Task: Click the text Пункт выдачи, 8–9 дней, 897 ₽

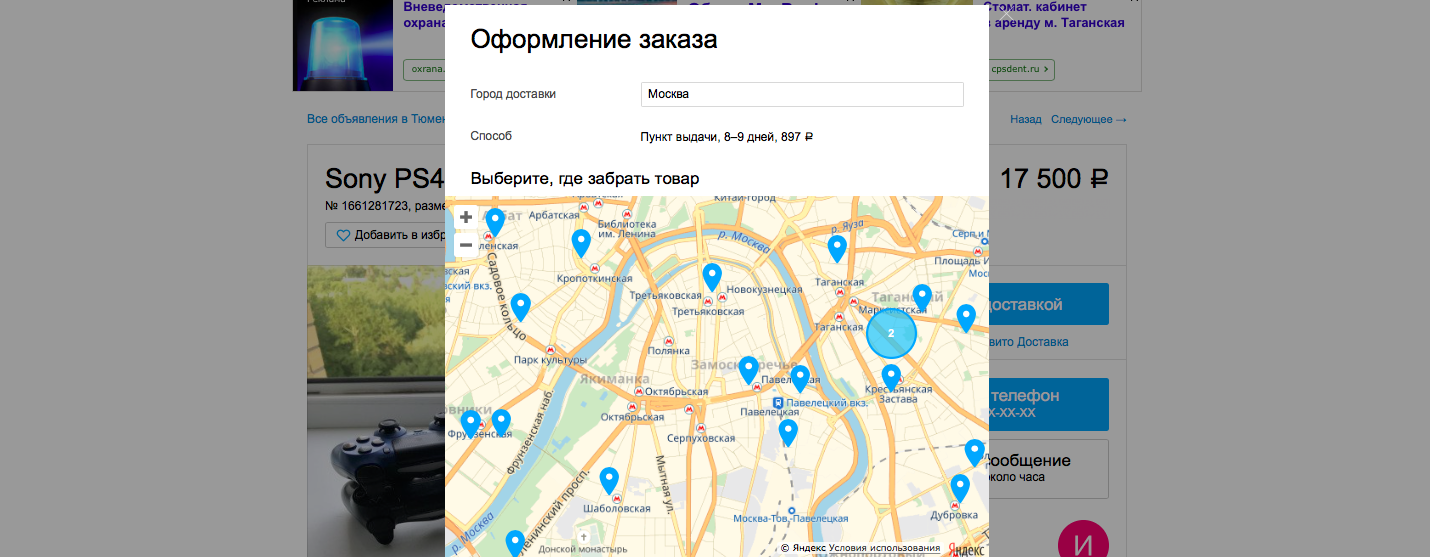Action: (726, 136)
